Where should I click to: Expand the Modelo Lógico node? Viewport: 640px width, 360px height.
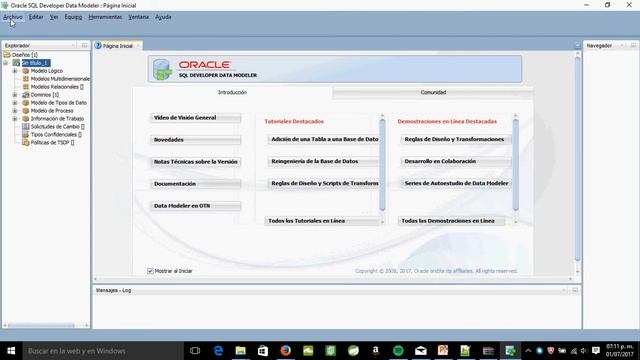[15, 71]
